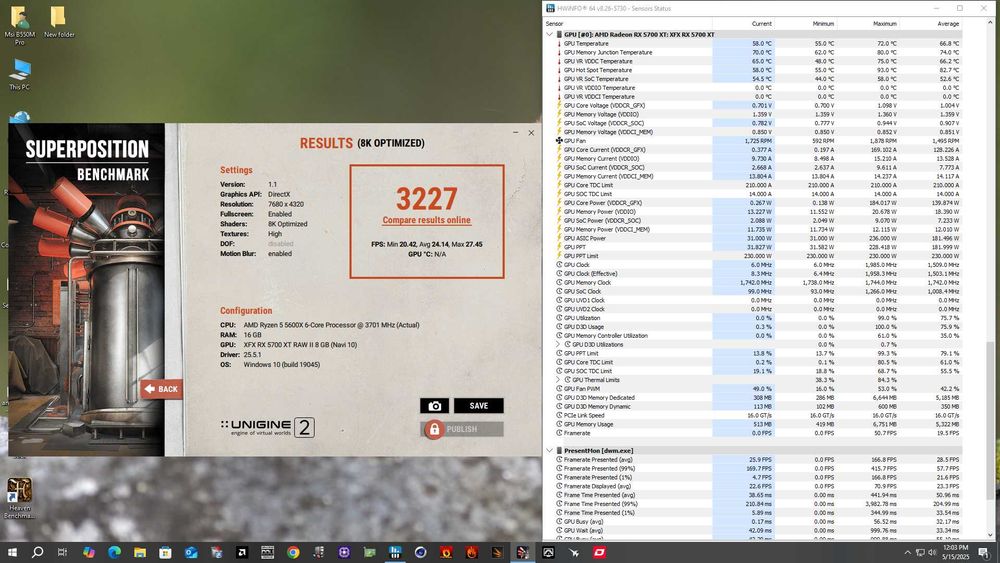Open the This PC desktop icon
Viewport: 1000px width, 563px height.
pyautogui.click(x=19, y=75)
